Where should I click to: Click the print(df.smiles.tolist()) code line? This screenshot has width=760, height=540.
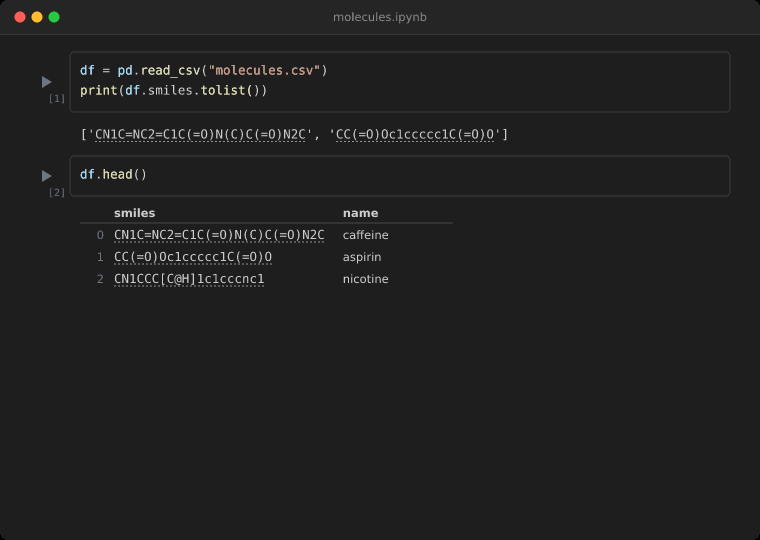174,91
